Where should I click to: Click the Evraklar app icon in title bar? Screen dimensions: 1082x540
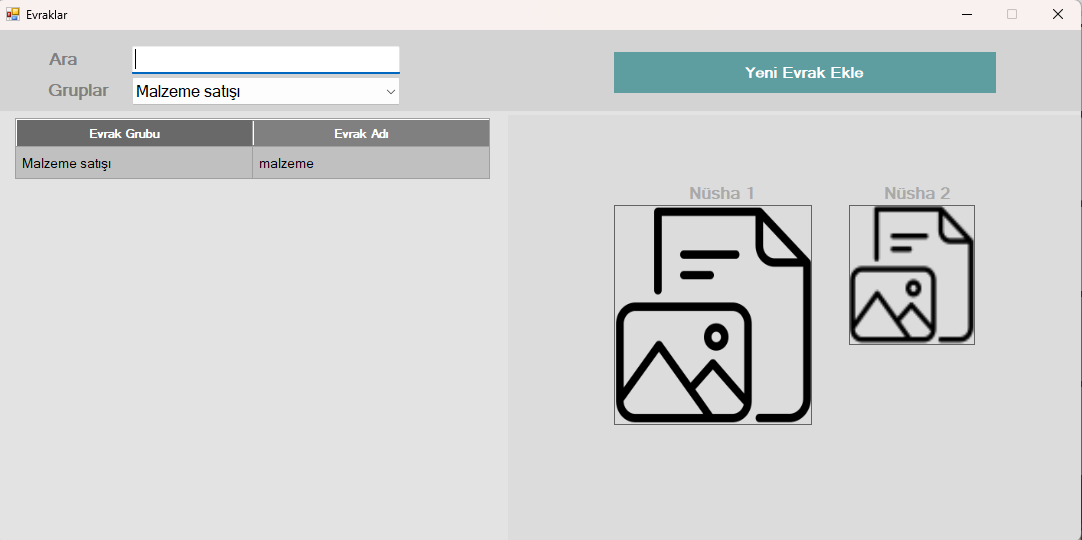point(13,14)
